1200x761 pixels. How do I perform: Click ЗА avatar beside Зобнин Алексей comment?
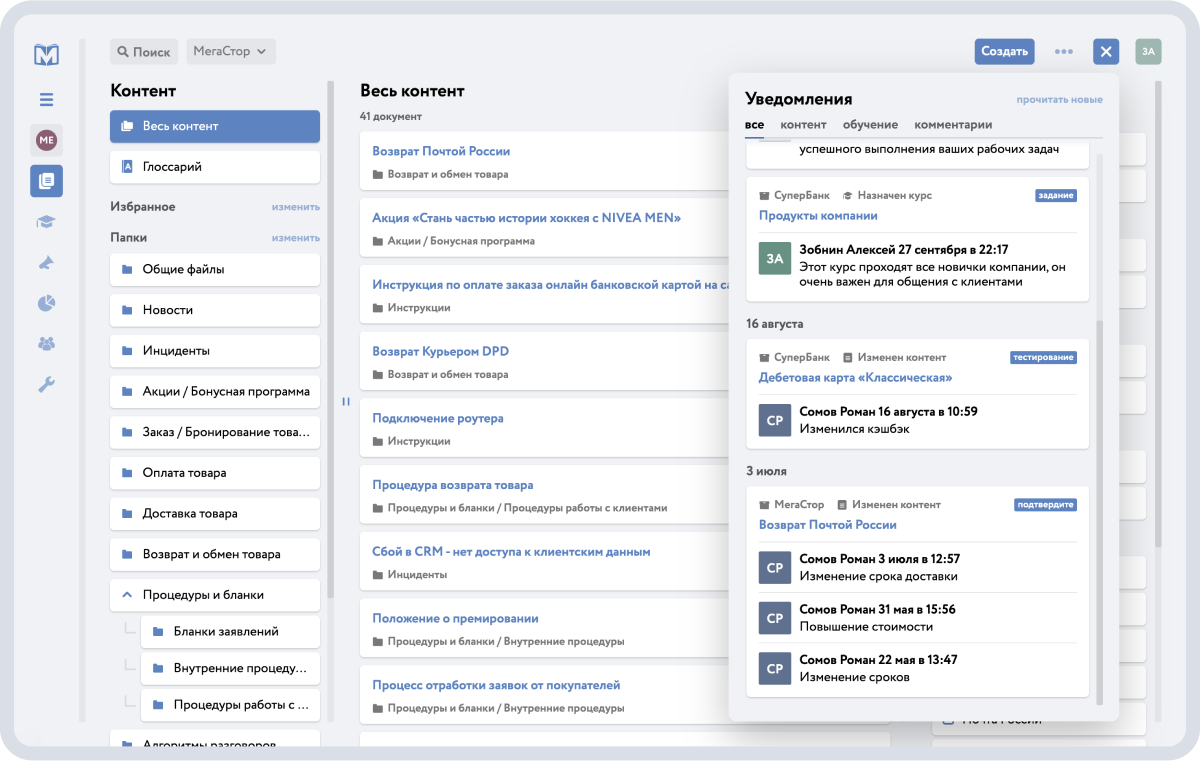coord(775,258)
